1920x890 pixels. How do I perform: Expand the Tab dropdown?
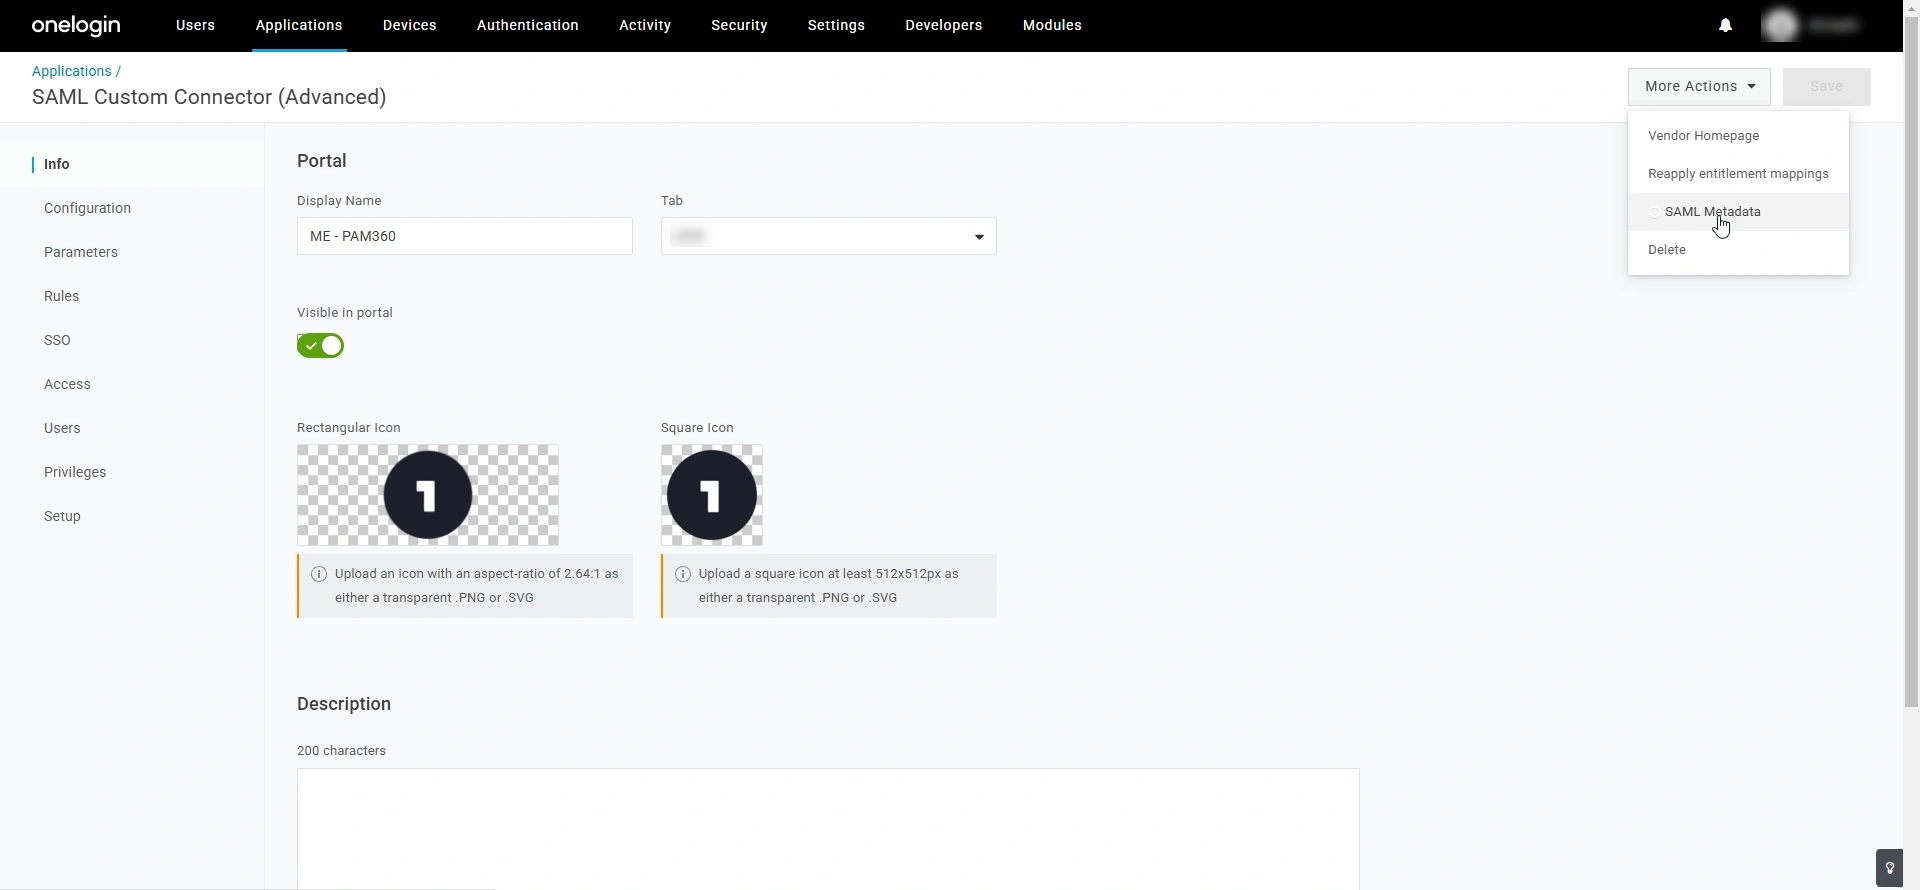pos(829,236)
